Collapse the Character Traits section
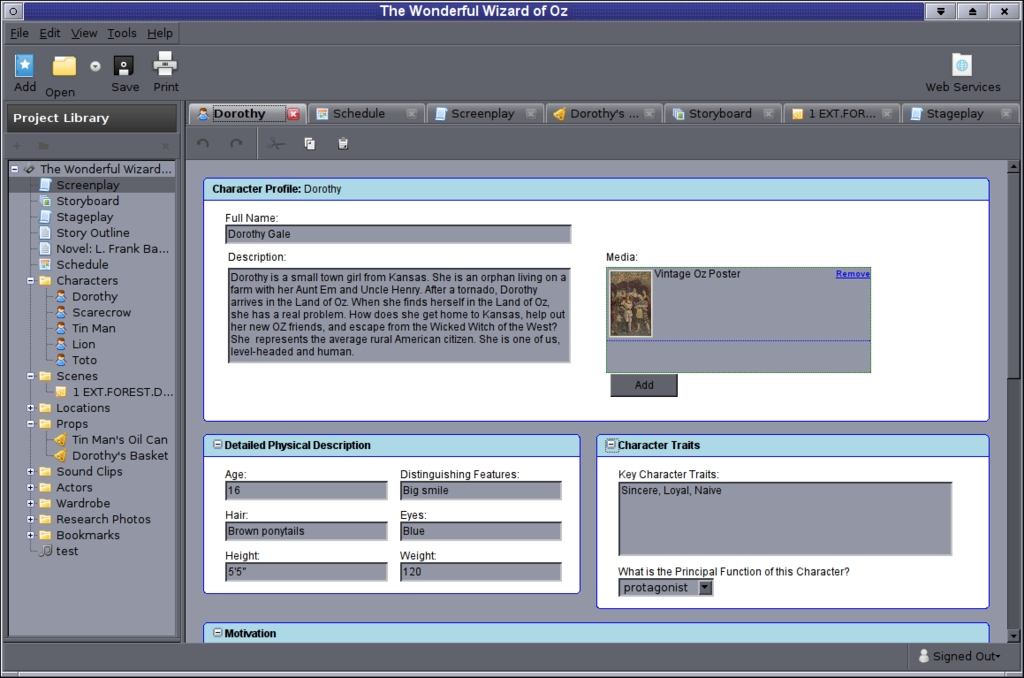 tap(611, 445)
